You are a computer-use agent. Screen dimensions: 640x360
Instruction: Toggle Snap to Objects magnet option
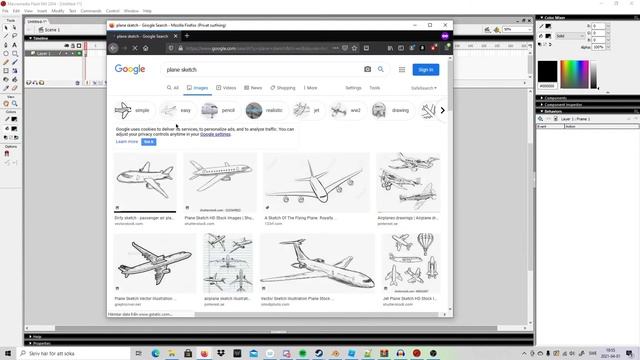(x=7, y=154)
